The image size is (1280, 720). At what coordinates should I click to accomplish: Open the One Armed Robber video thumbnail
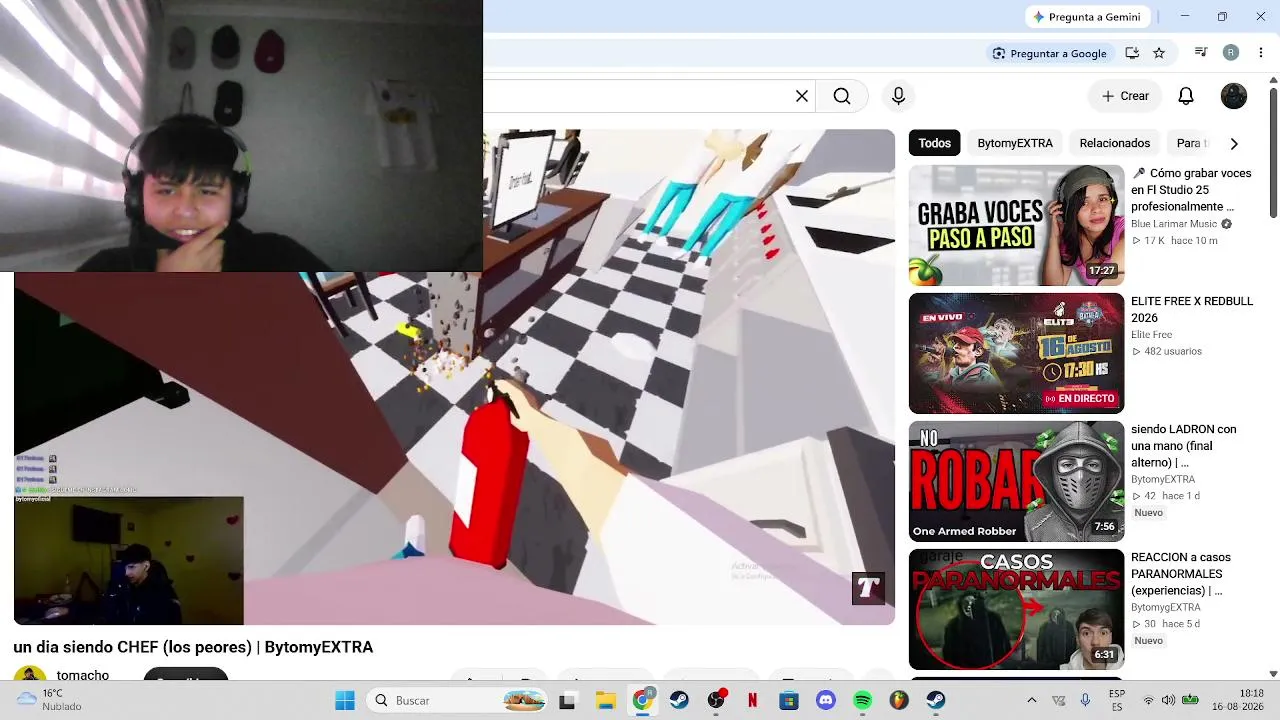coord(1016,481)
